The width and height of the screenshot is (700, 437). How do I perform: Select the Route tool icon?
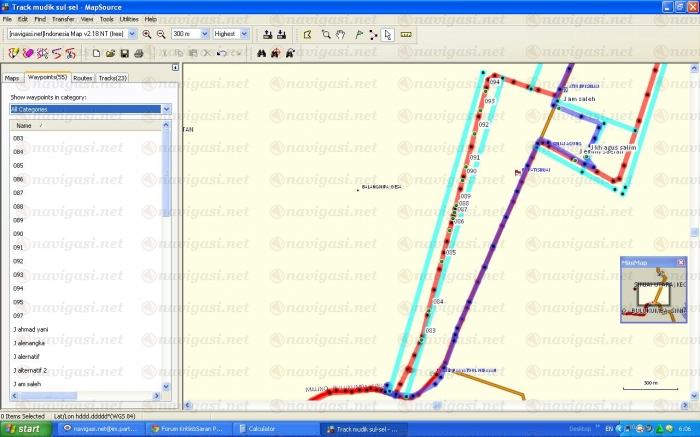point(373,33)
